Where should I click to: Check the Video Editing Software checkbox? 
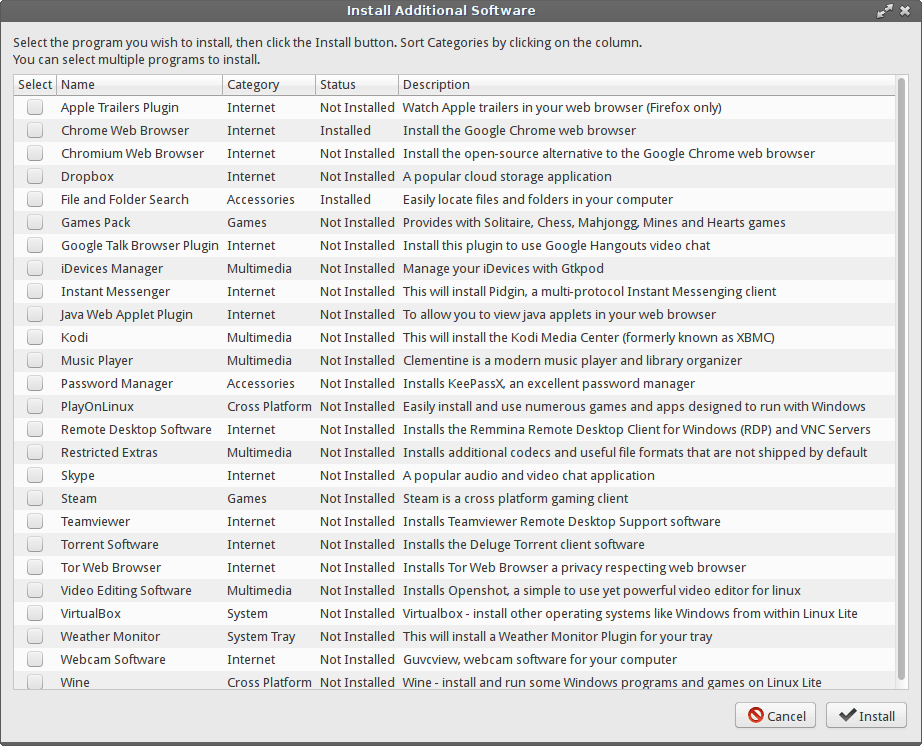pos(35,590)
